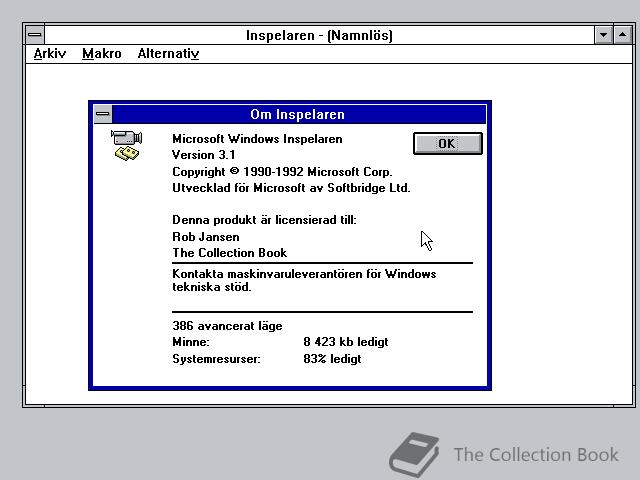Open the Arkiv menu

pyautogui.click(x=50, y=53)
